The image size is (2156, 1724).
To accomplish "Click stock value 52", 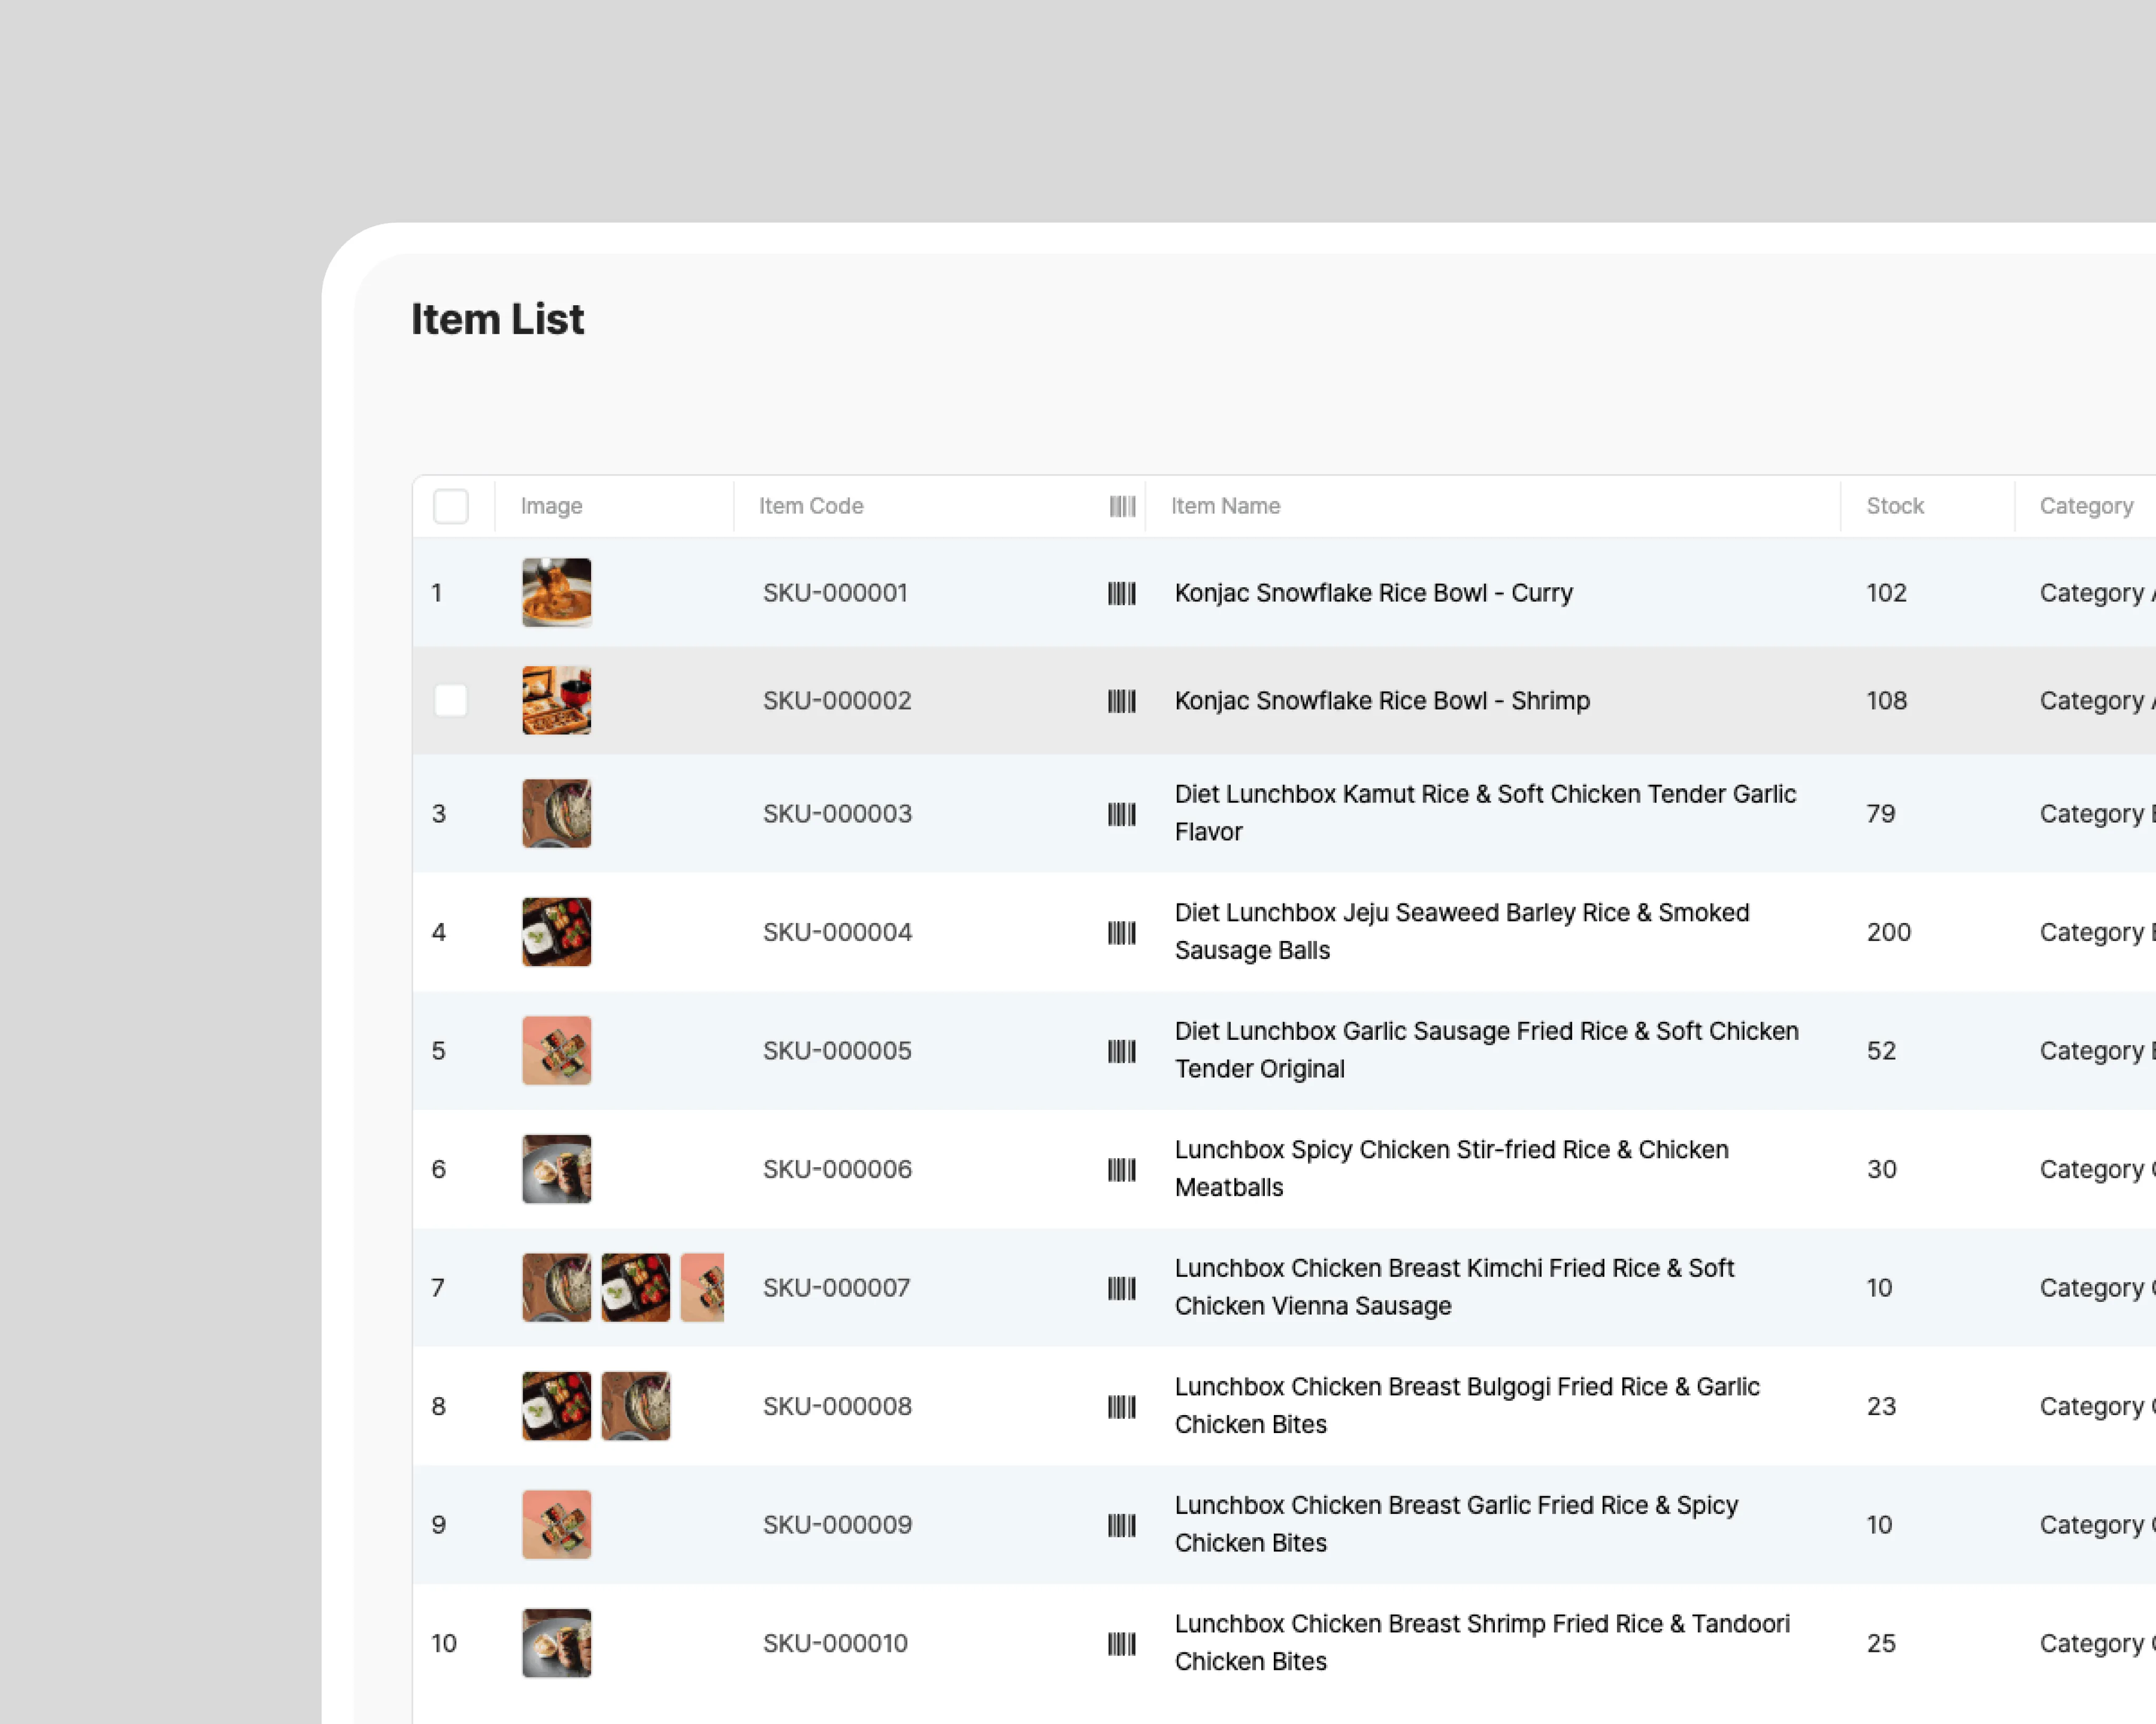I will tap(1882, 1051).
